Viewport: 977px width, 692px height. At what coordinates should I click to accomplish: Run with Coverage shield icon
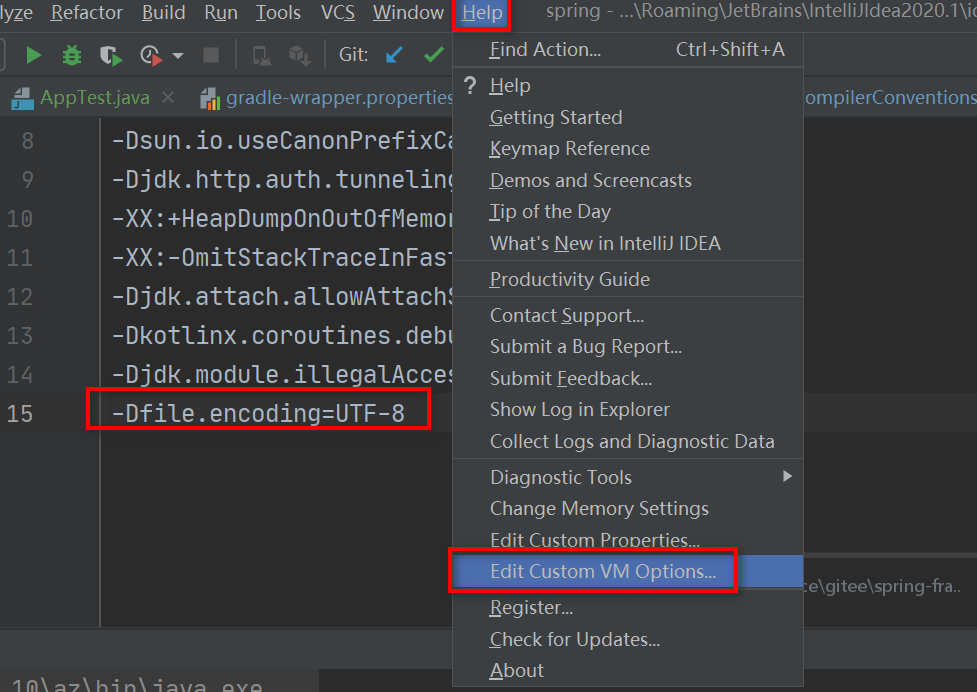click(x=110, y=55)
